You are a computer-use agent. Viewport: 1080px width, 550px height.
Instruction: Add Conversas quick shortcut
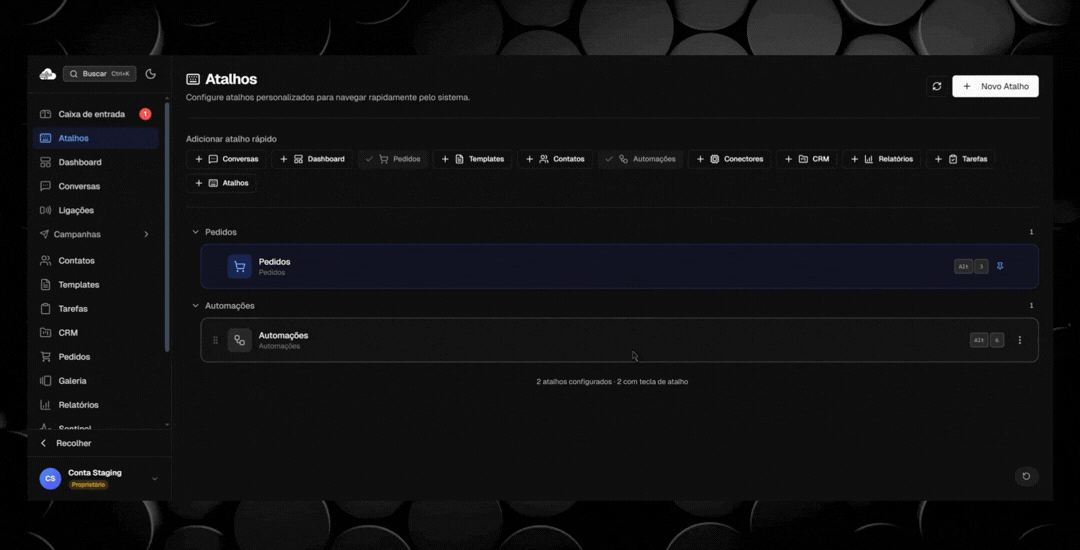(x=226, y=159)
